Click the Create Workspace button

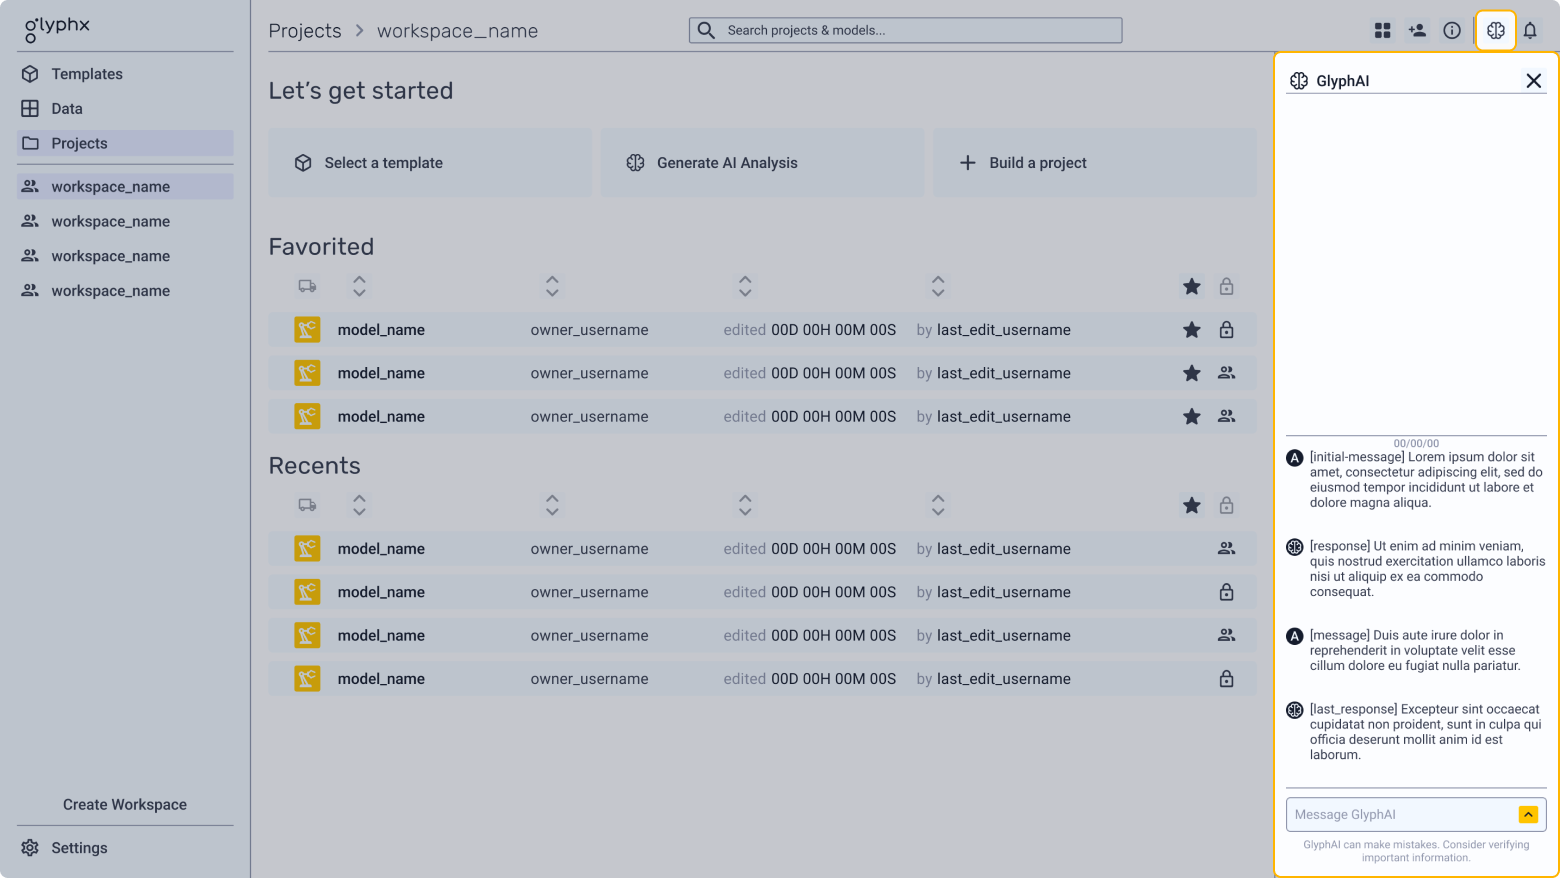tap(124, 804)
